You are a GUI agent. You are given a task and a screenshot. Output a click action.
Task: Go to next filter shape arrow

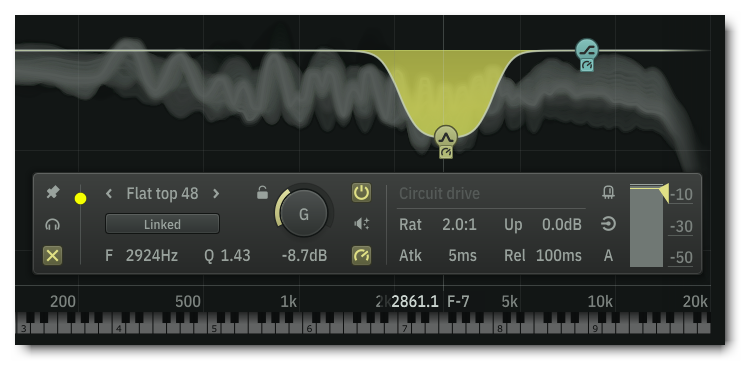tap(216, 193)
